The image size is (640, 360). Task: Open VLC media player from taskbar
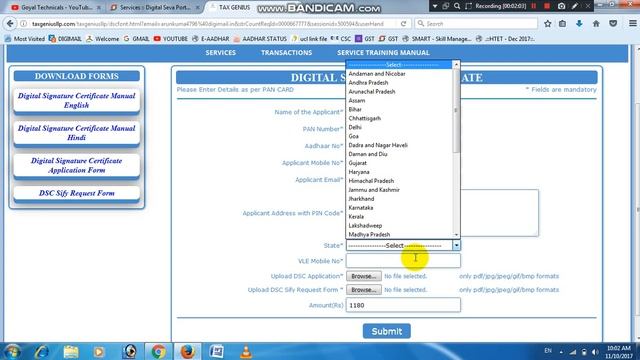pos(246,351)
